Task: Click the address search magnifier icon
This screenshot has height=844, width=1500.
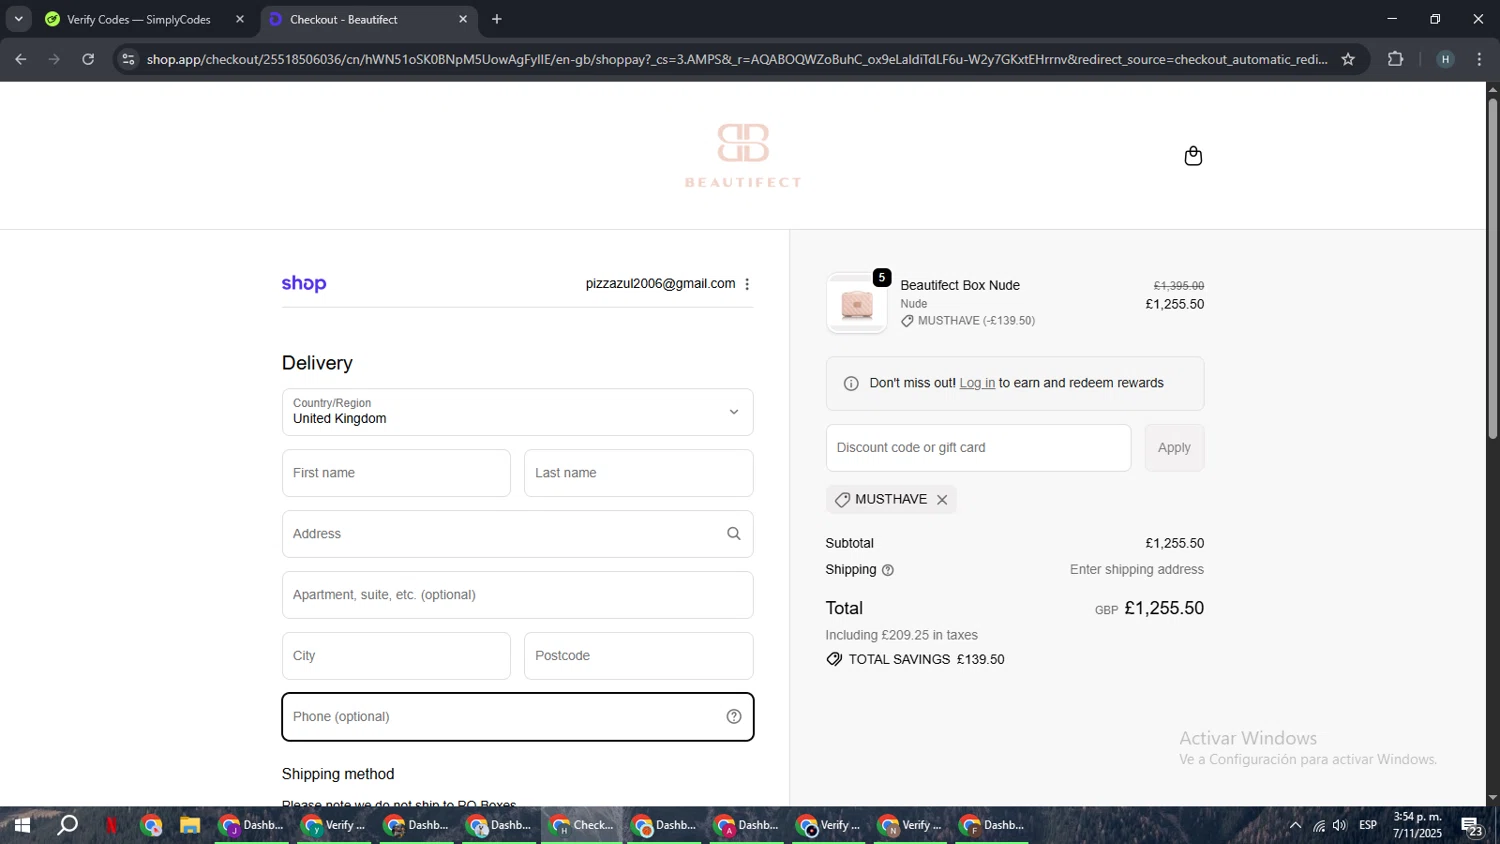Action: tap(734, 534)
